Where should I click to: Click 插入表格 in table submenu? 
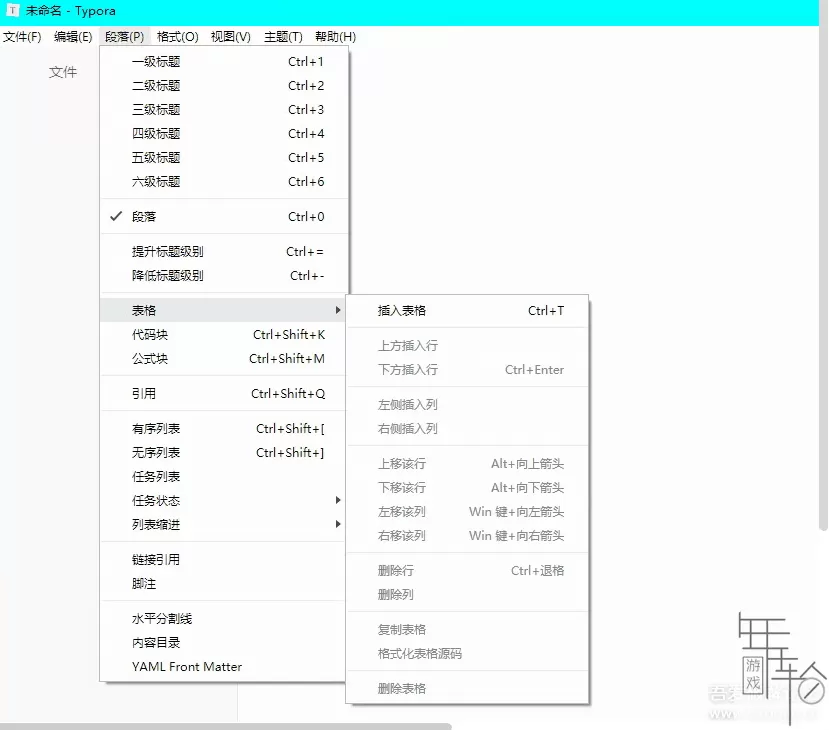coord(467,310)
